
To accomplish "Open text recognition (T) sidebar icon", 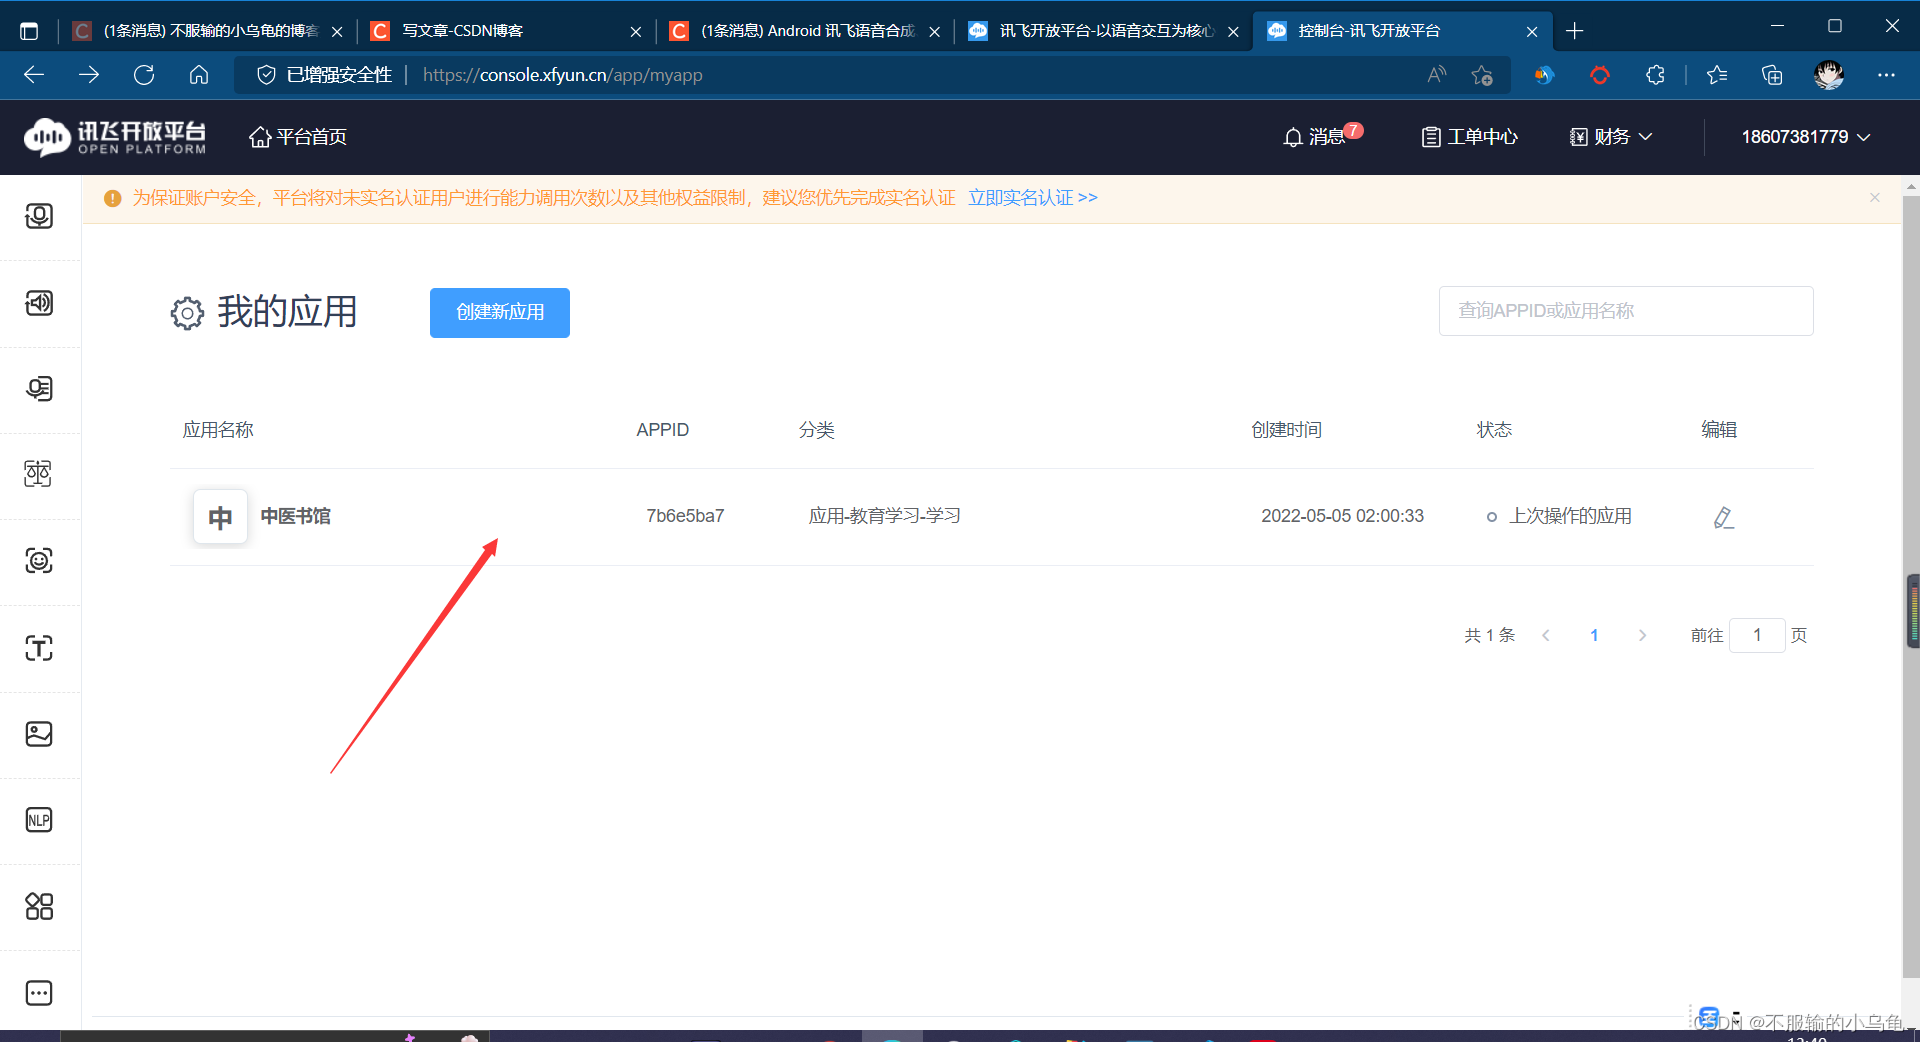I will click(x=39, y=648).
